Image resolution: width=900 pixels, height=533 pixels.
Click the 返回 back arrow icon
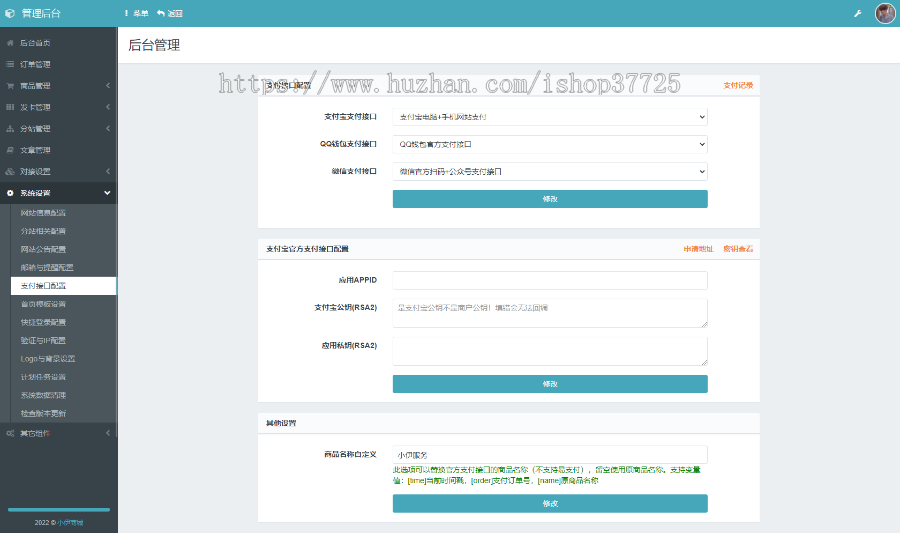[160, 13]
